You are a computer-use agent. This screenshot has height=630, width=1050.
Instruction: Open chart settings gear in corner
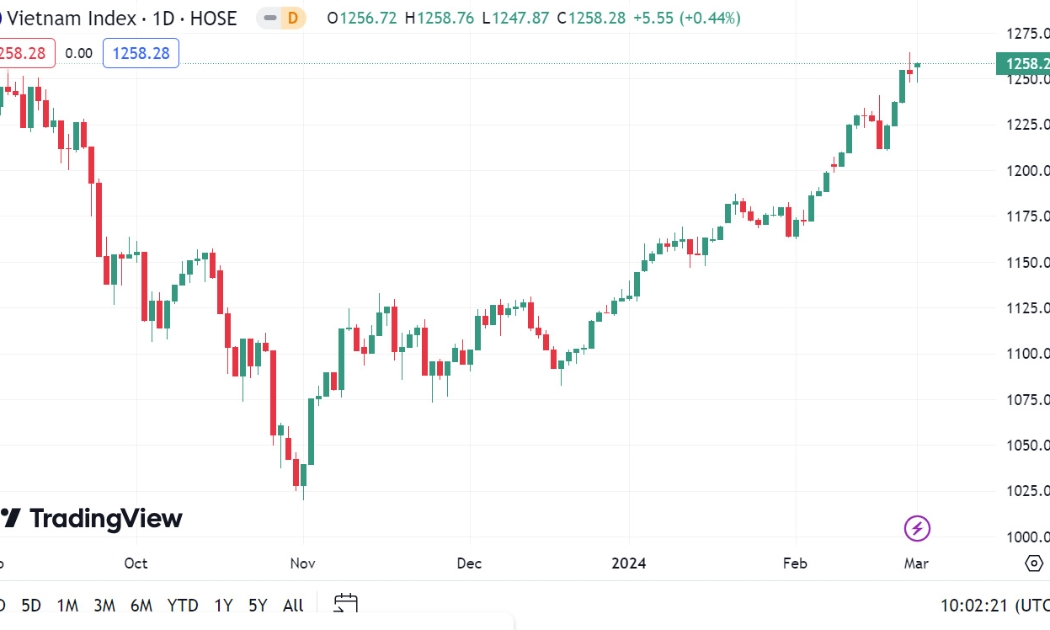1034,563
